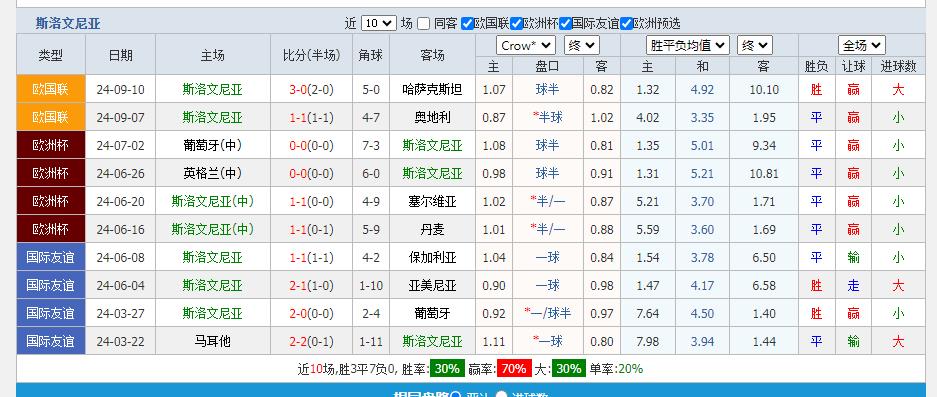This screenshot has width=937, height=397.
Task: Click the 角球 column header
Action: [370, 56]
